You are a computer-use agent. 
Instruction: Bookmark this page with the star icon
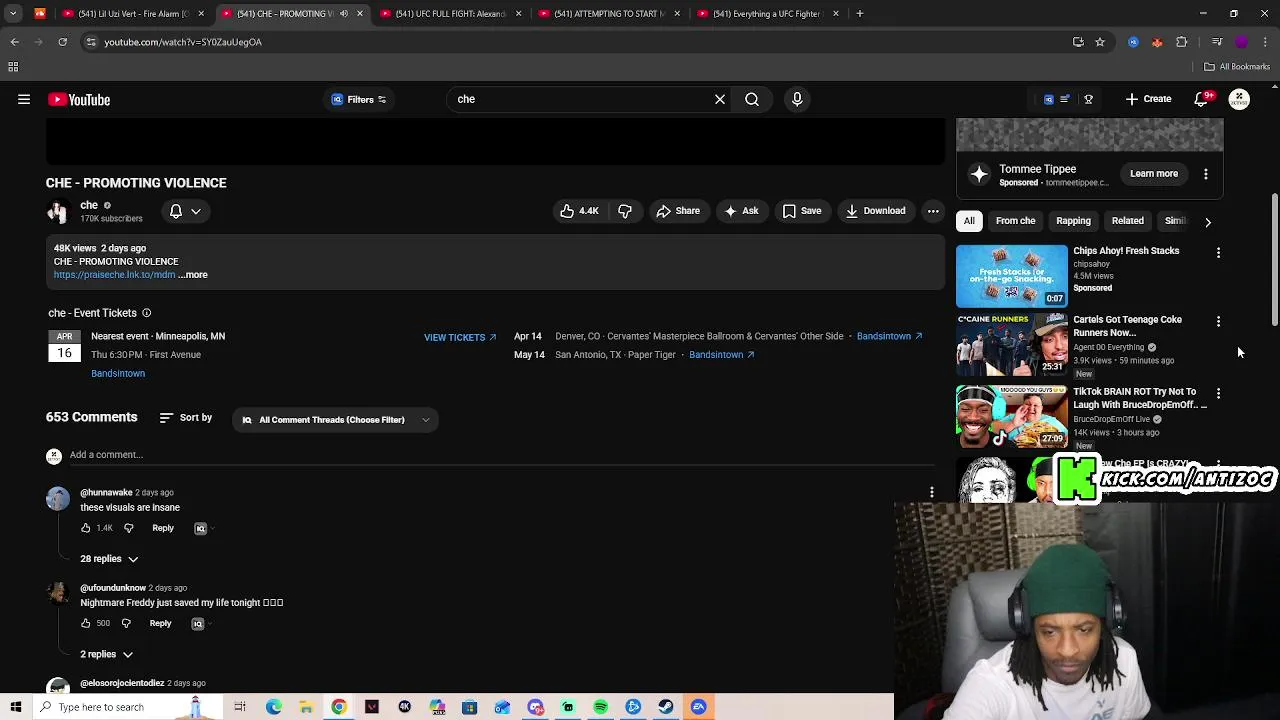pyautogui.click(x=1100, y=42)
